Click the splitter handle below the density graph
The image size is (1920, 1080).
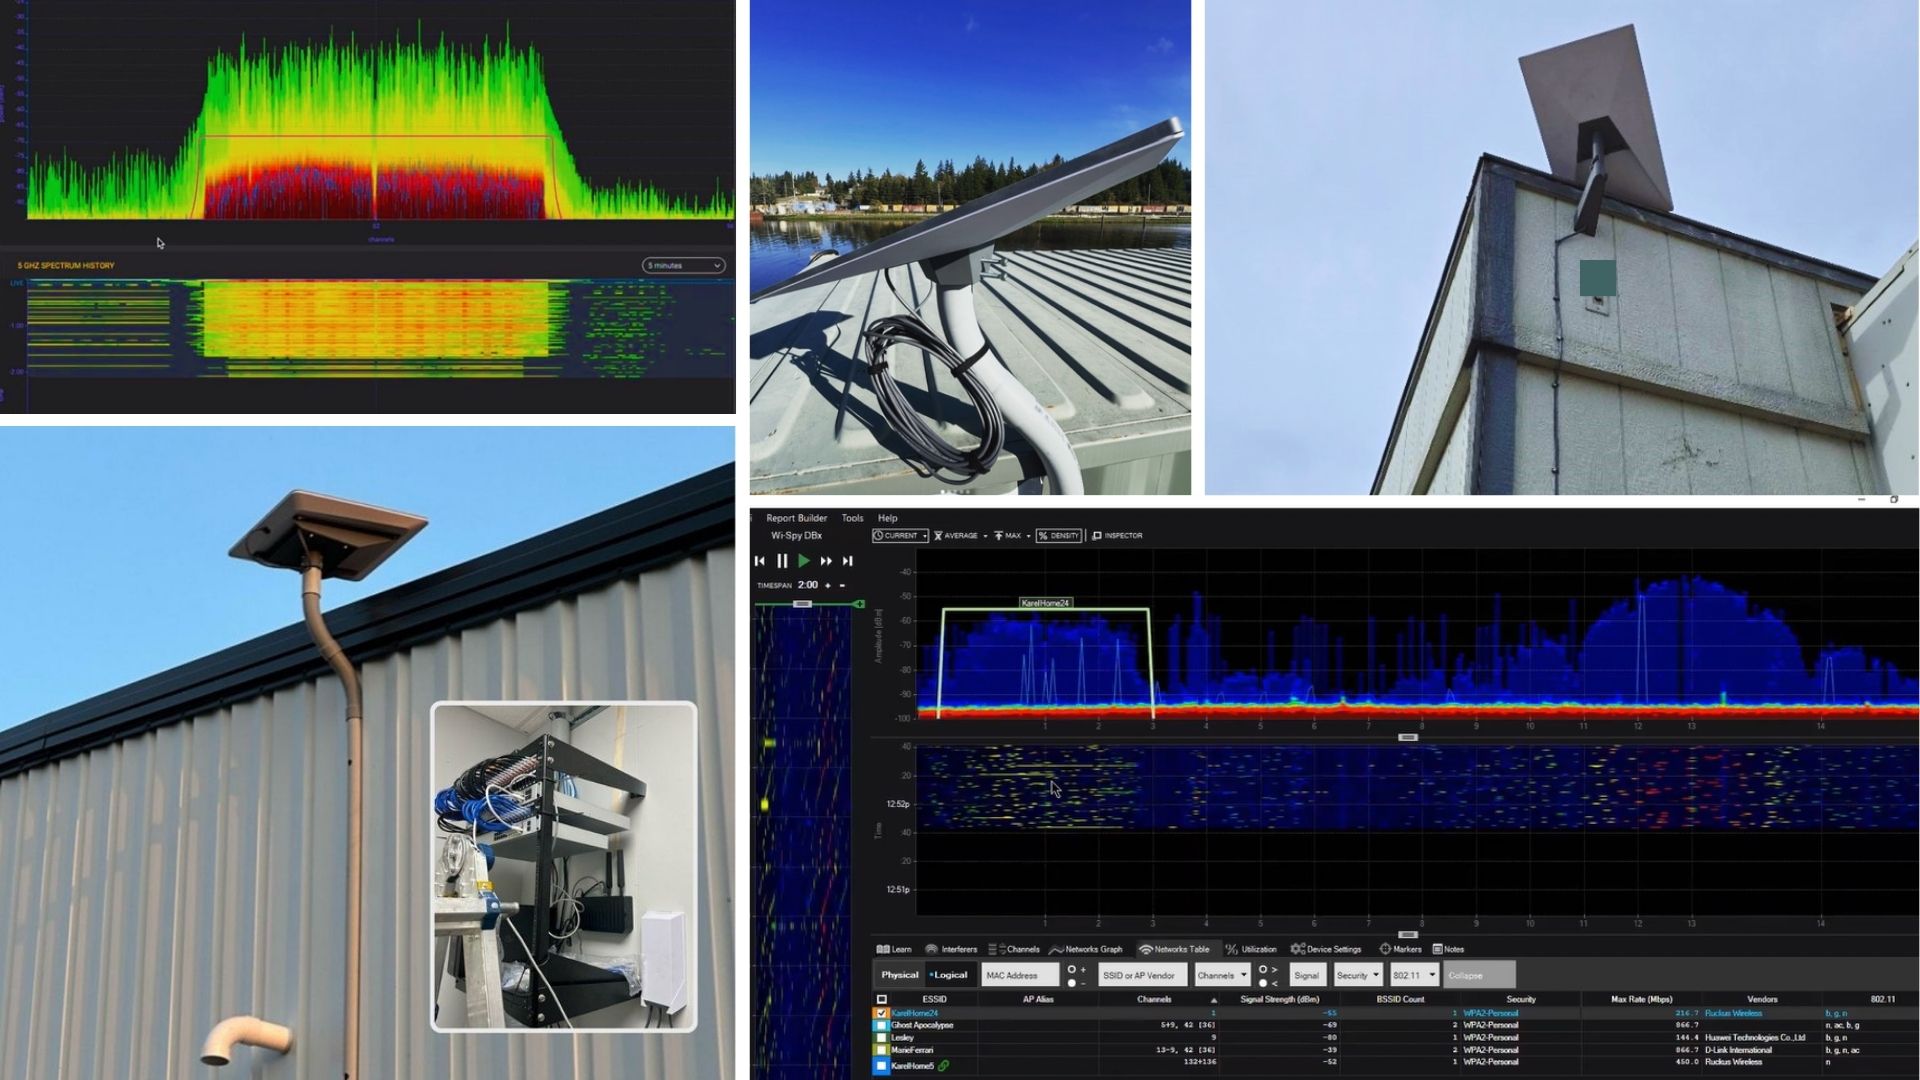(1407, 737)
